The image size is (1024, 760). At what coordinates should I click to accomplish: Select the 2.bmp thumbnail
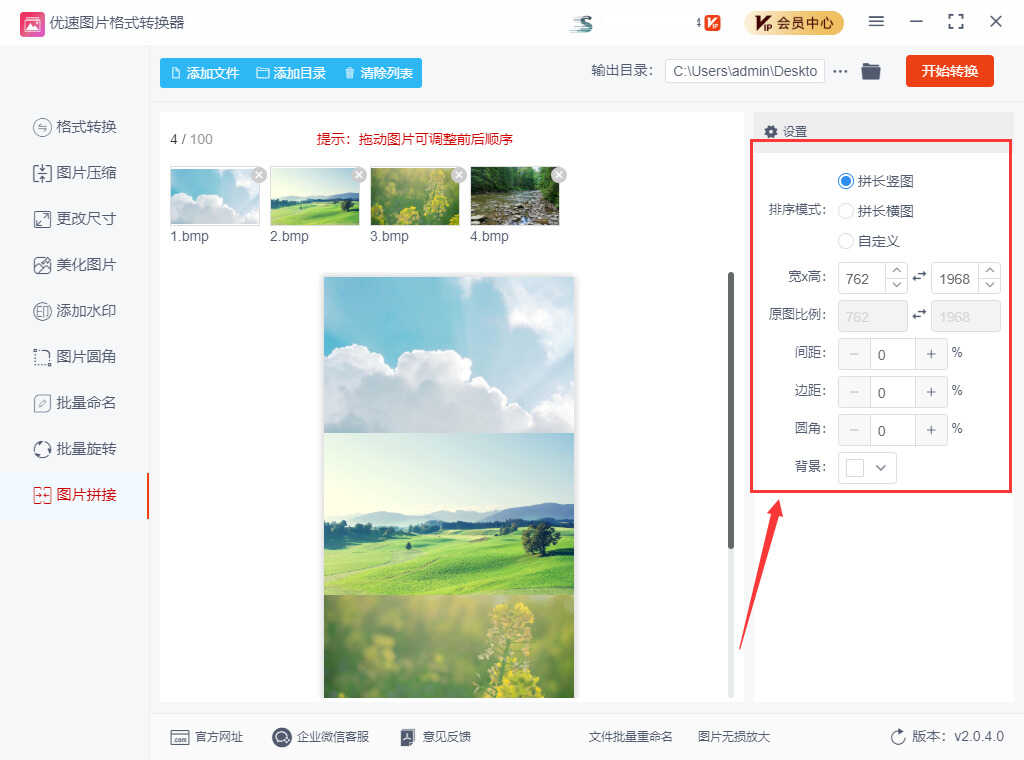pos(315,196)
